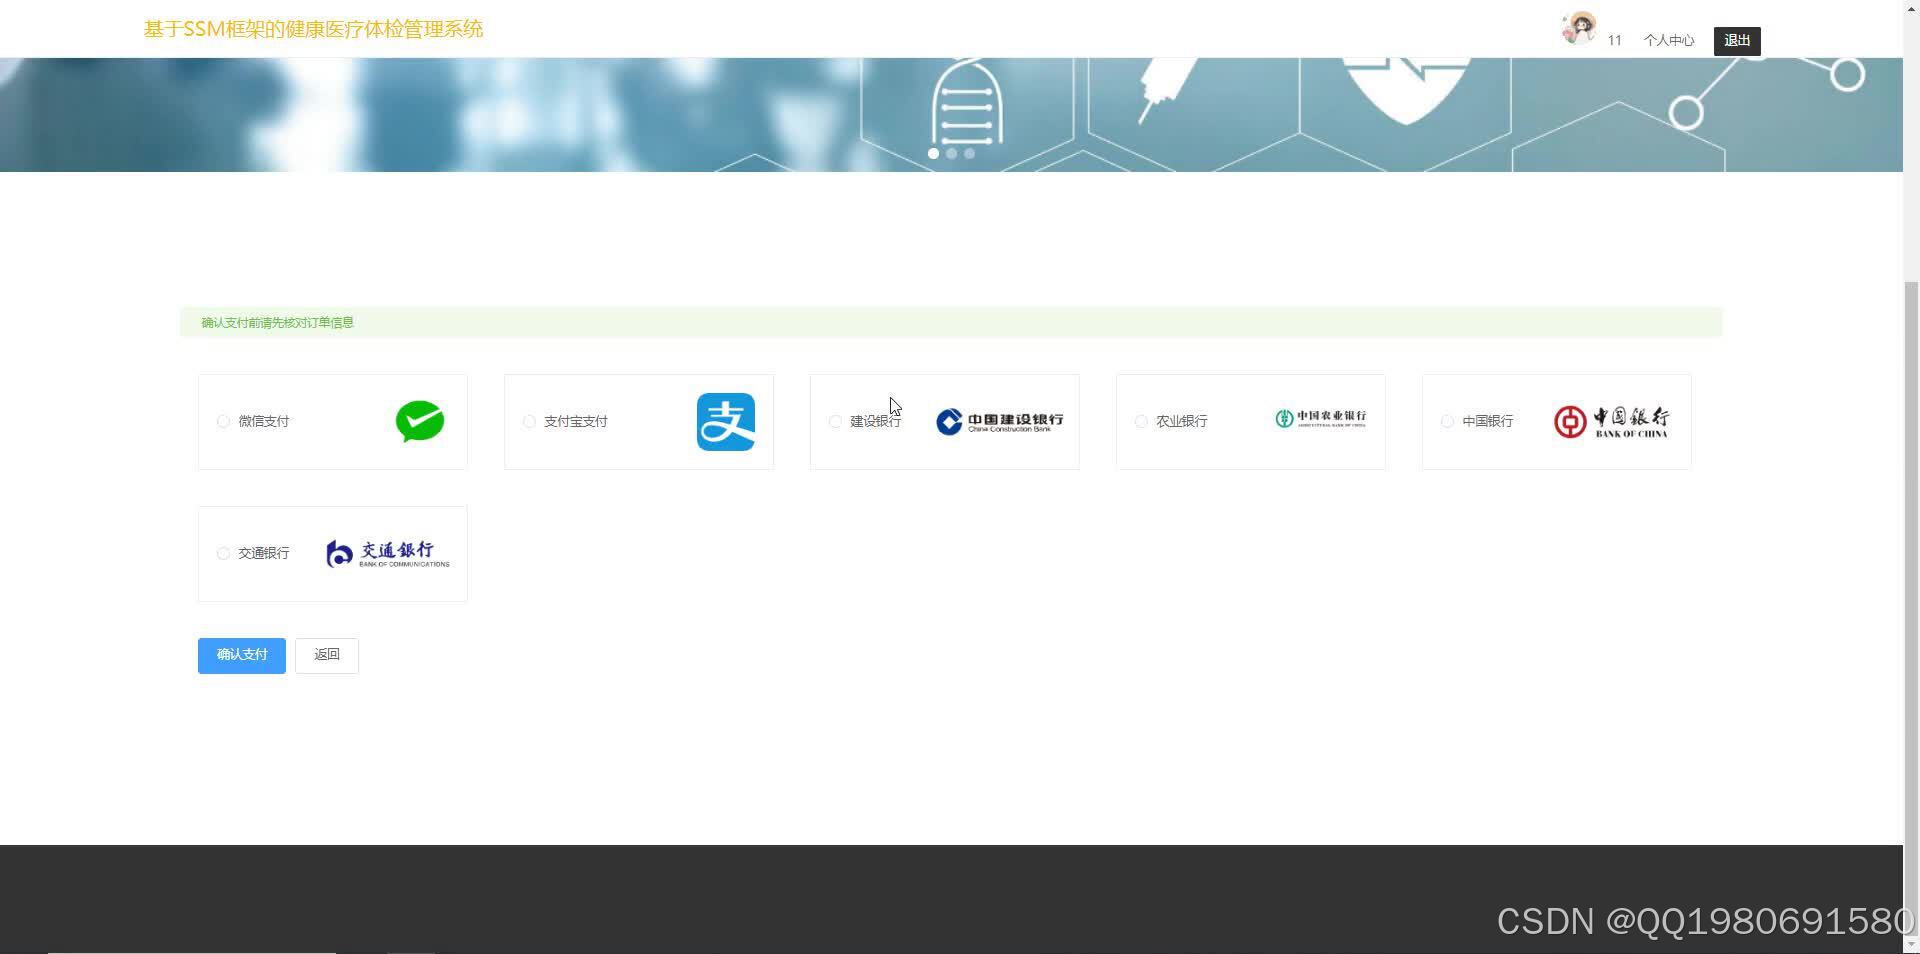Click the username 11 in header
The height and width of the screenshot is (954, 1920).
[x=1614, y=40]
